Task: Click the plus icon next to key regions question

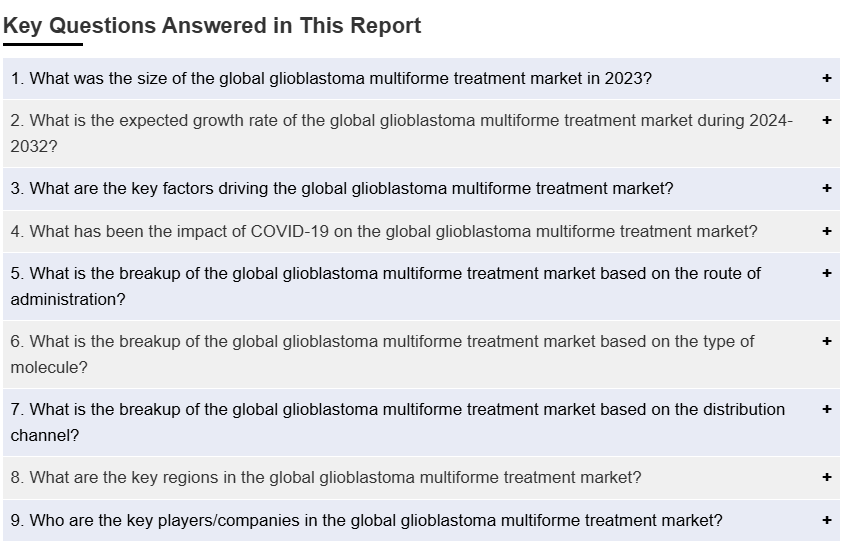Action: 826,477
